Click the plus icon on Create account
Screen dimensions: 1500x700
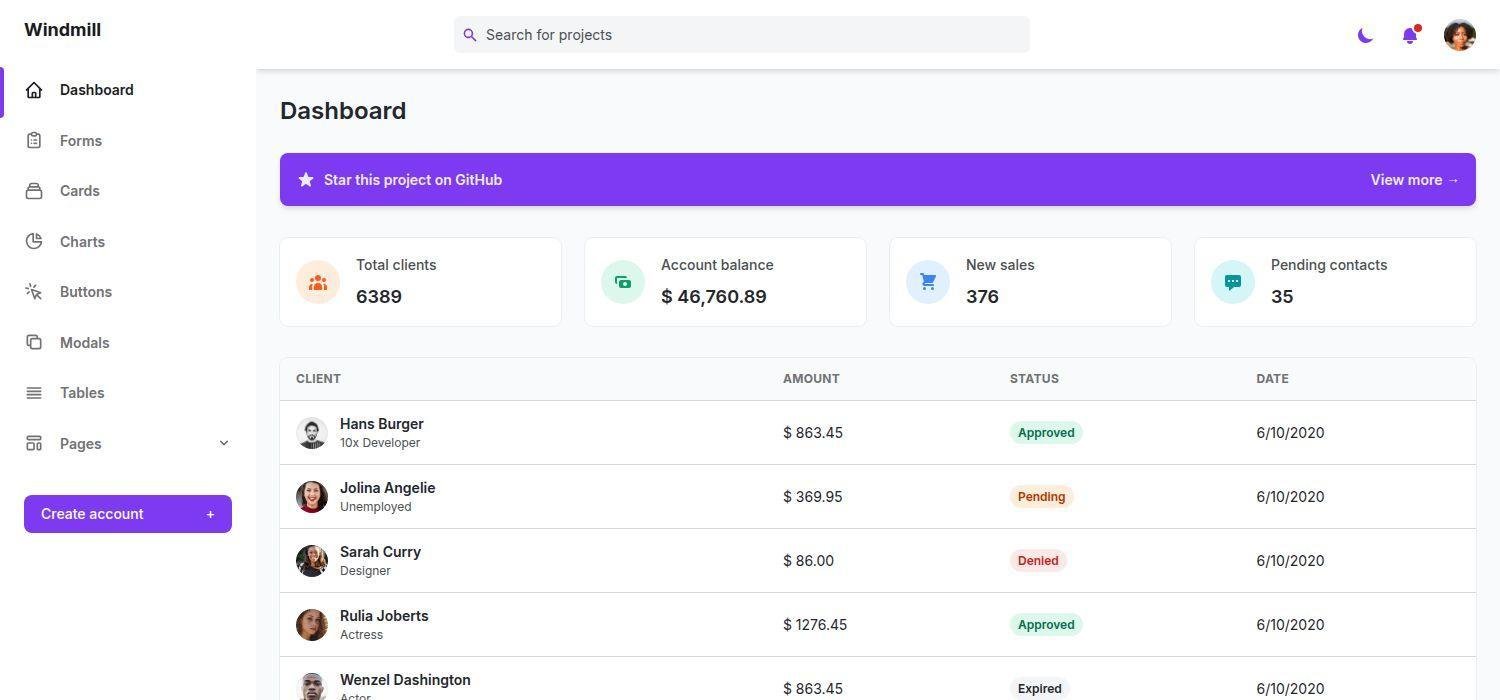point(210,515)
